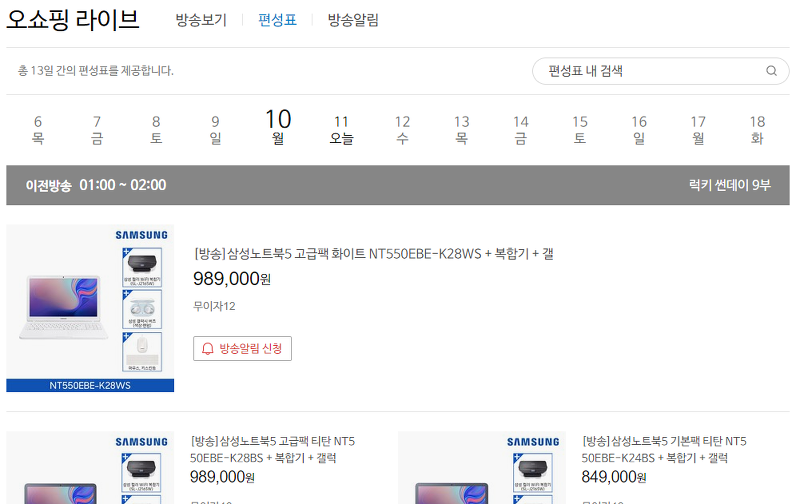Select date 18 화

click(x=757, y=130)
